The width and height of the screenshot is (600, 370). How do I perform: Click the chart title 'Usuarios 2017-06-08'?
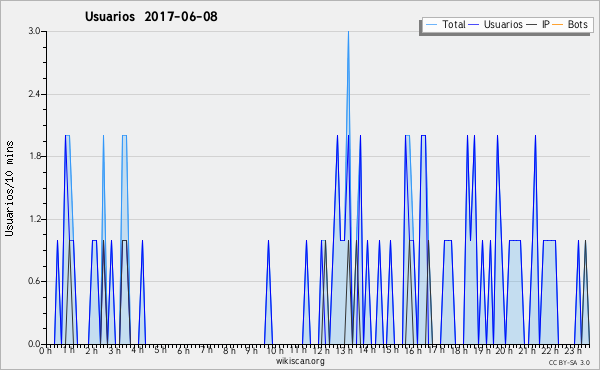(x=151, y=16)
